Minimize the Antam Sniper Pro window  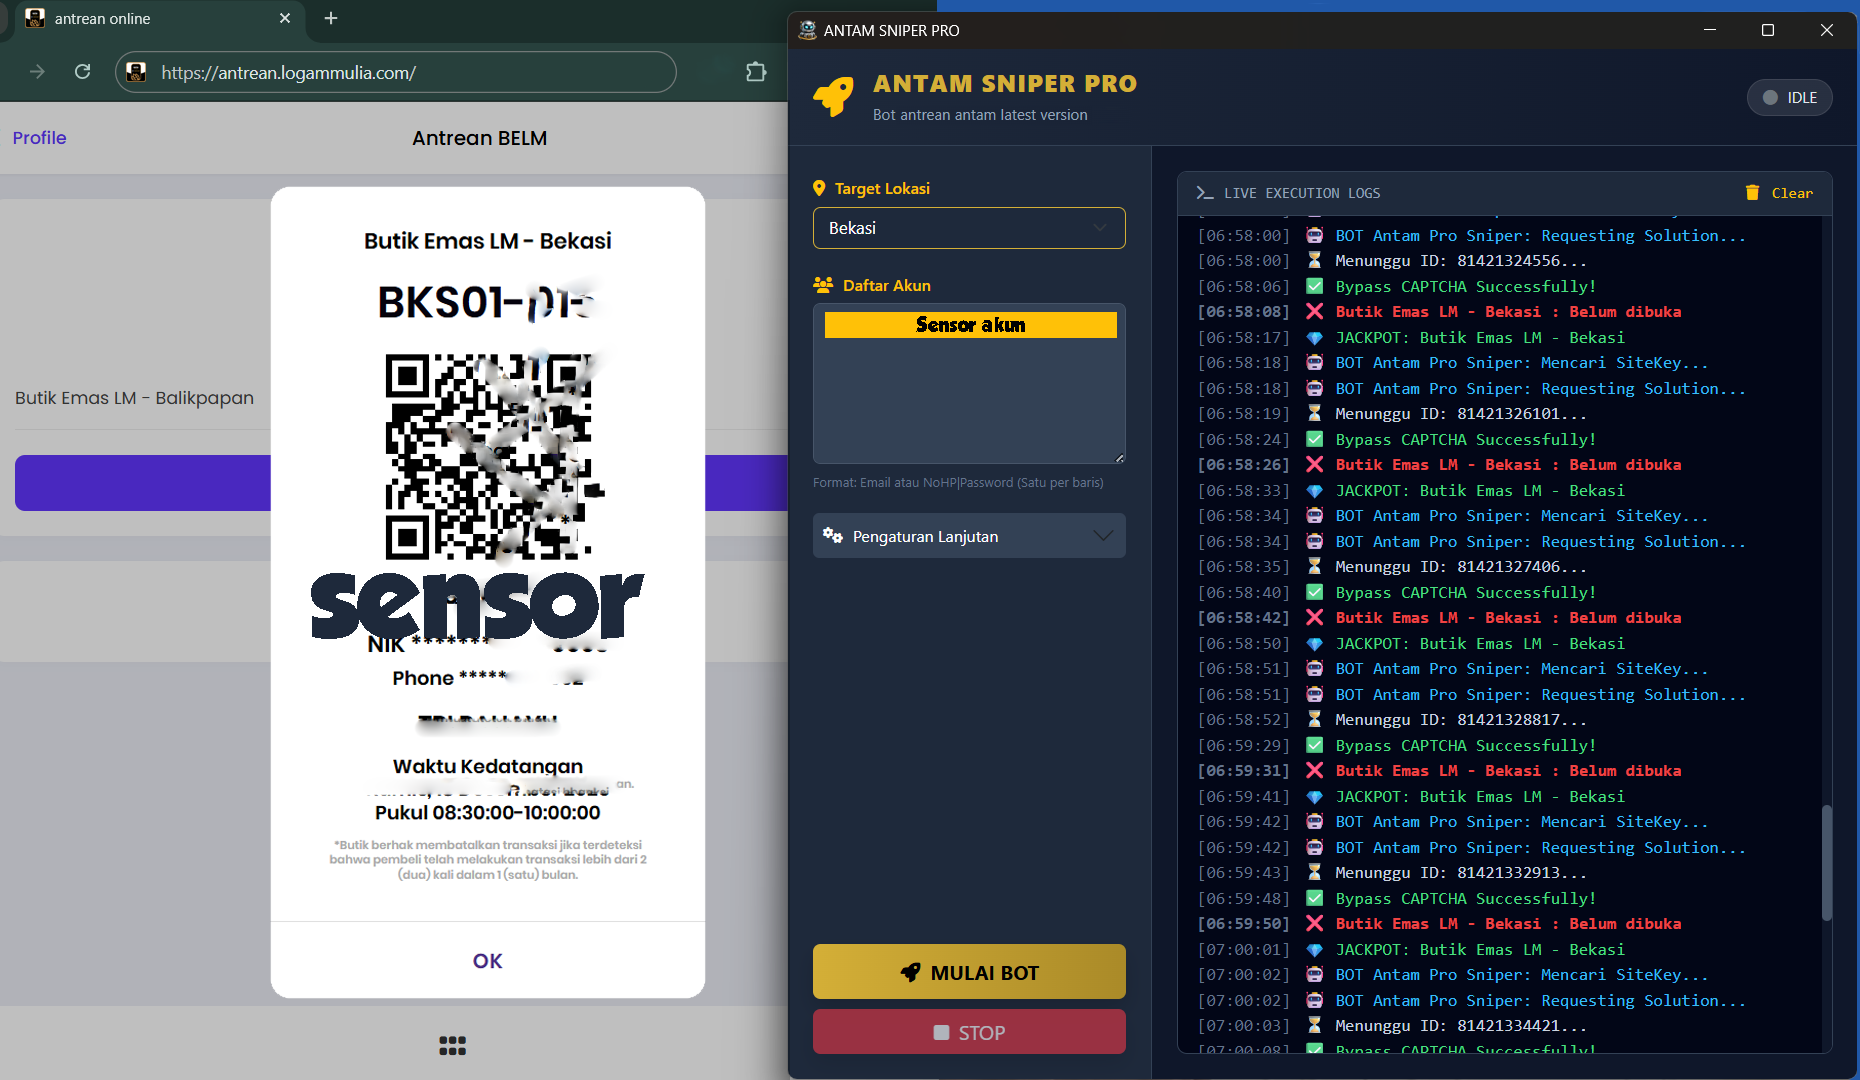click(x=1710, y=30)
